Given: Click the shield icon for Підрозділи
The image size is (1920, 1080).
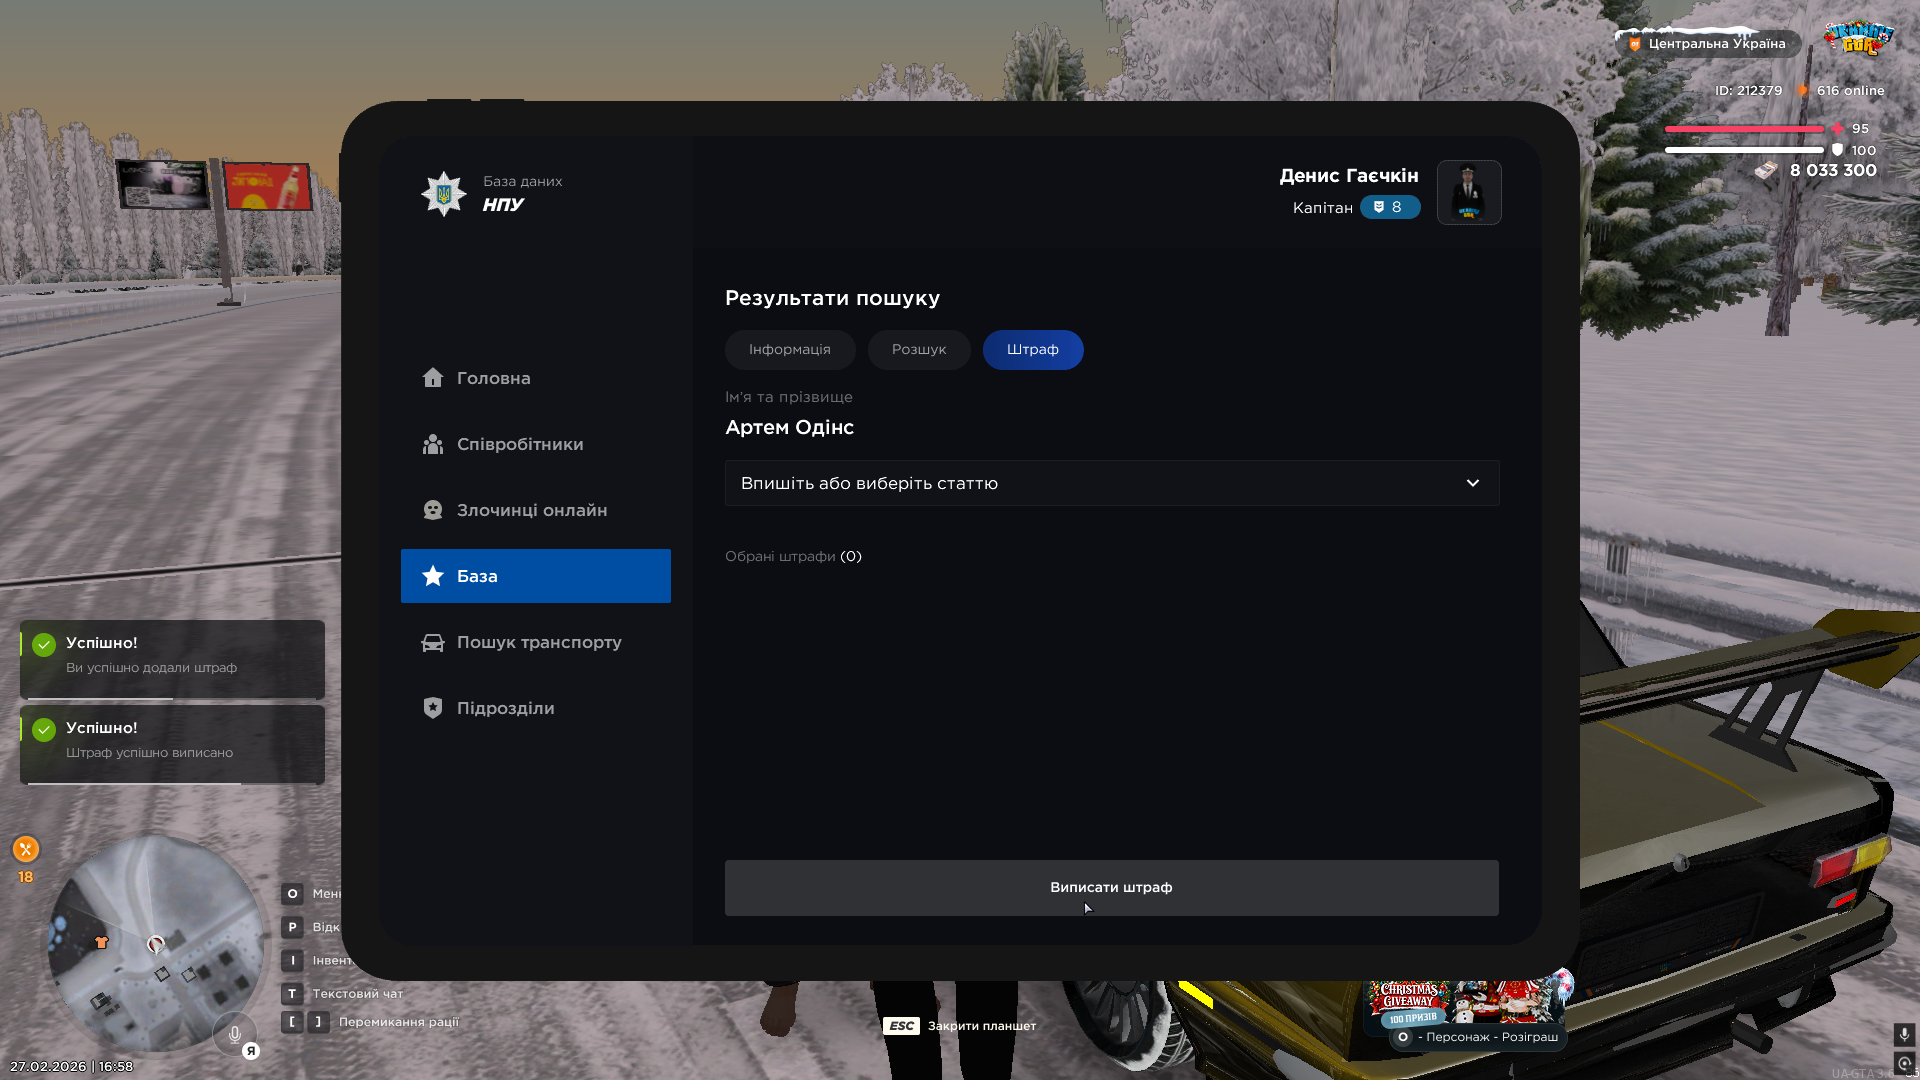Looking at the screenshot, I should pos(432,708).
